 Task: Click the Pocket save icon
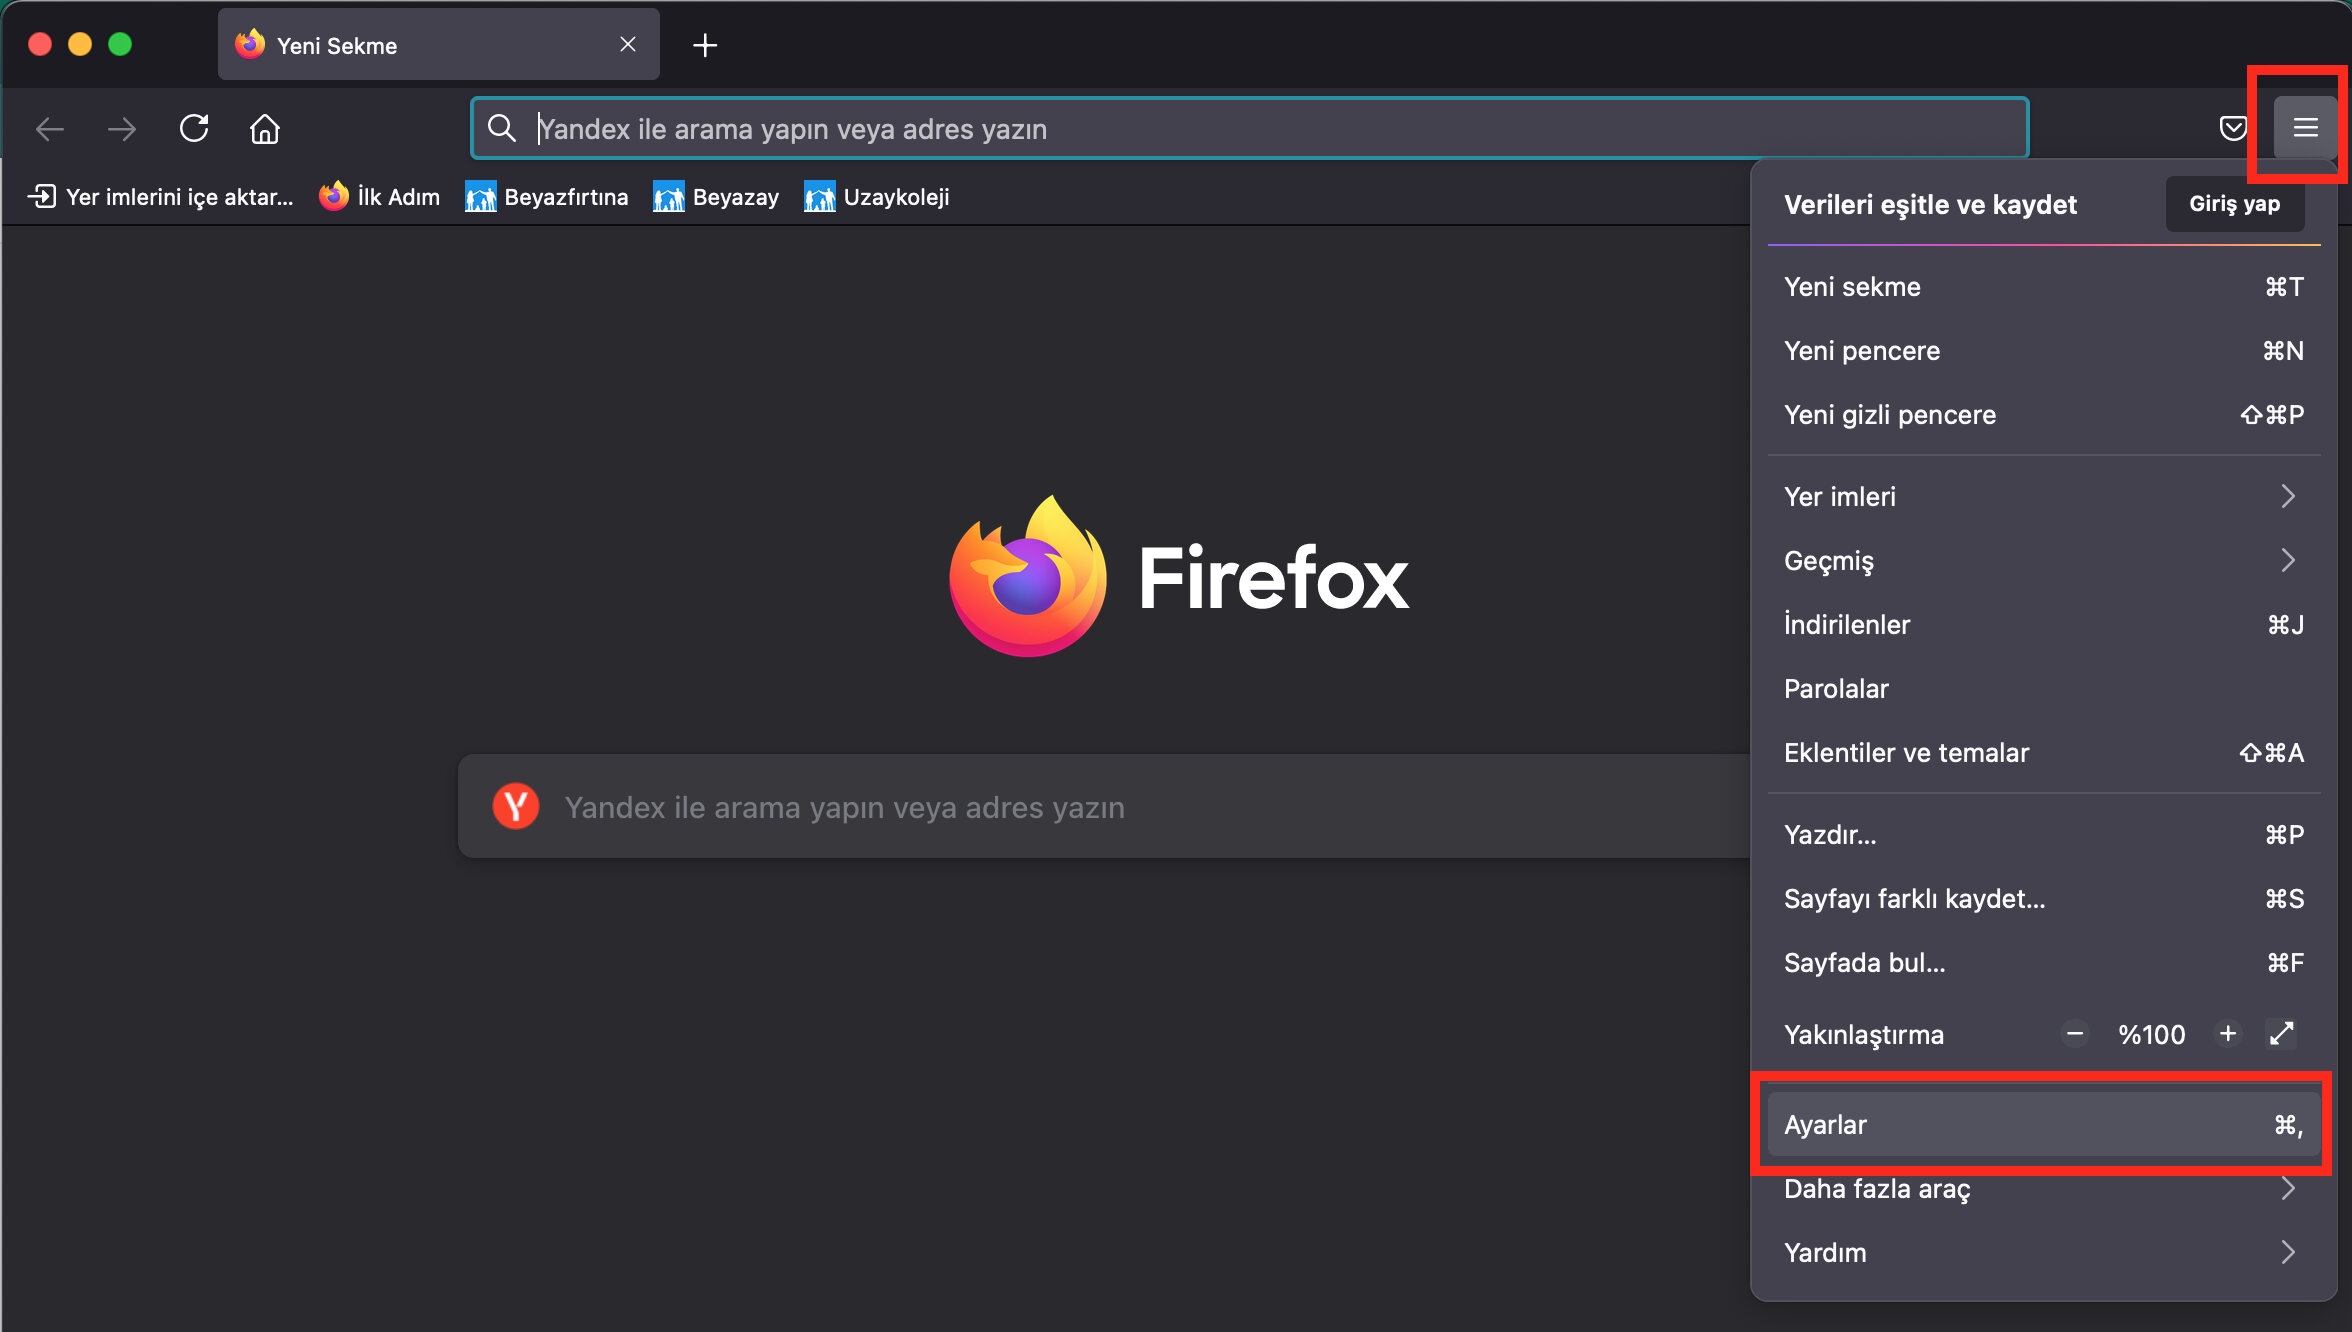(x=2233, y=128)
